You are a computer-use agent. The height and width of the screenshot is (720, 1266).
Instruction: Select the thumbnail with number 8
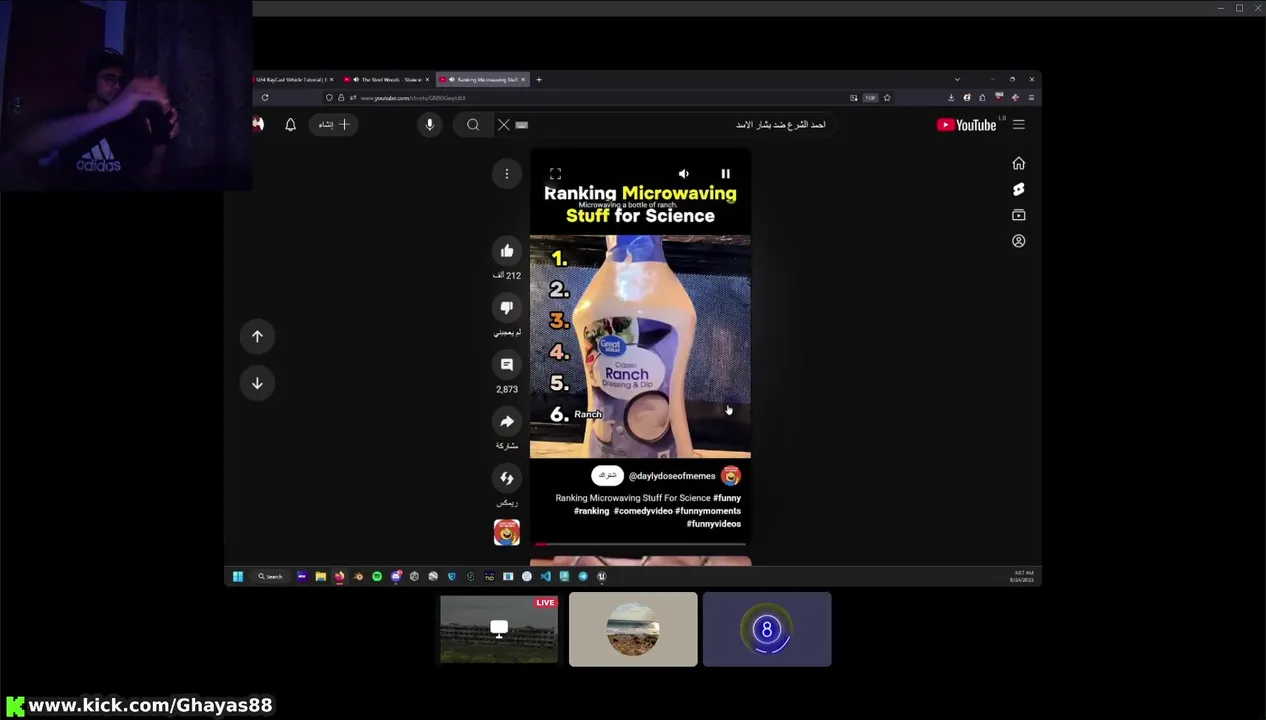(767, 629)
